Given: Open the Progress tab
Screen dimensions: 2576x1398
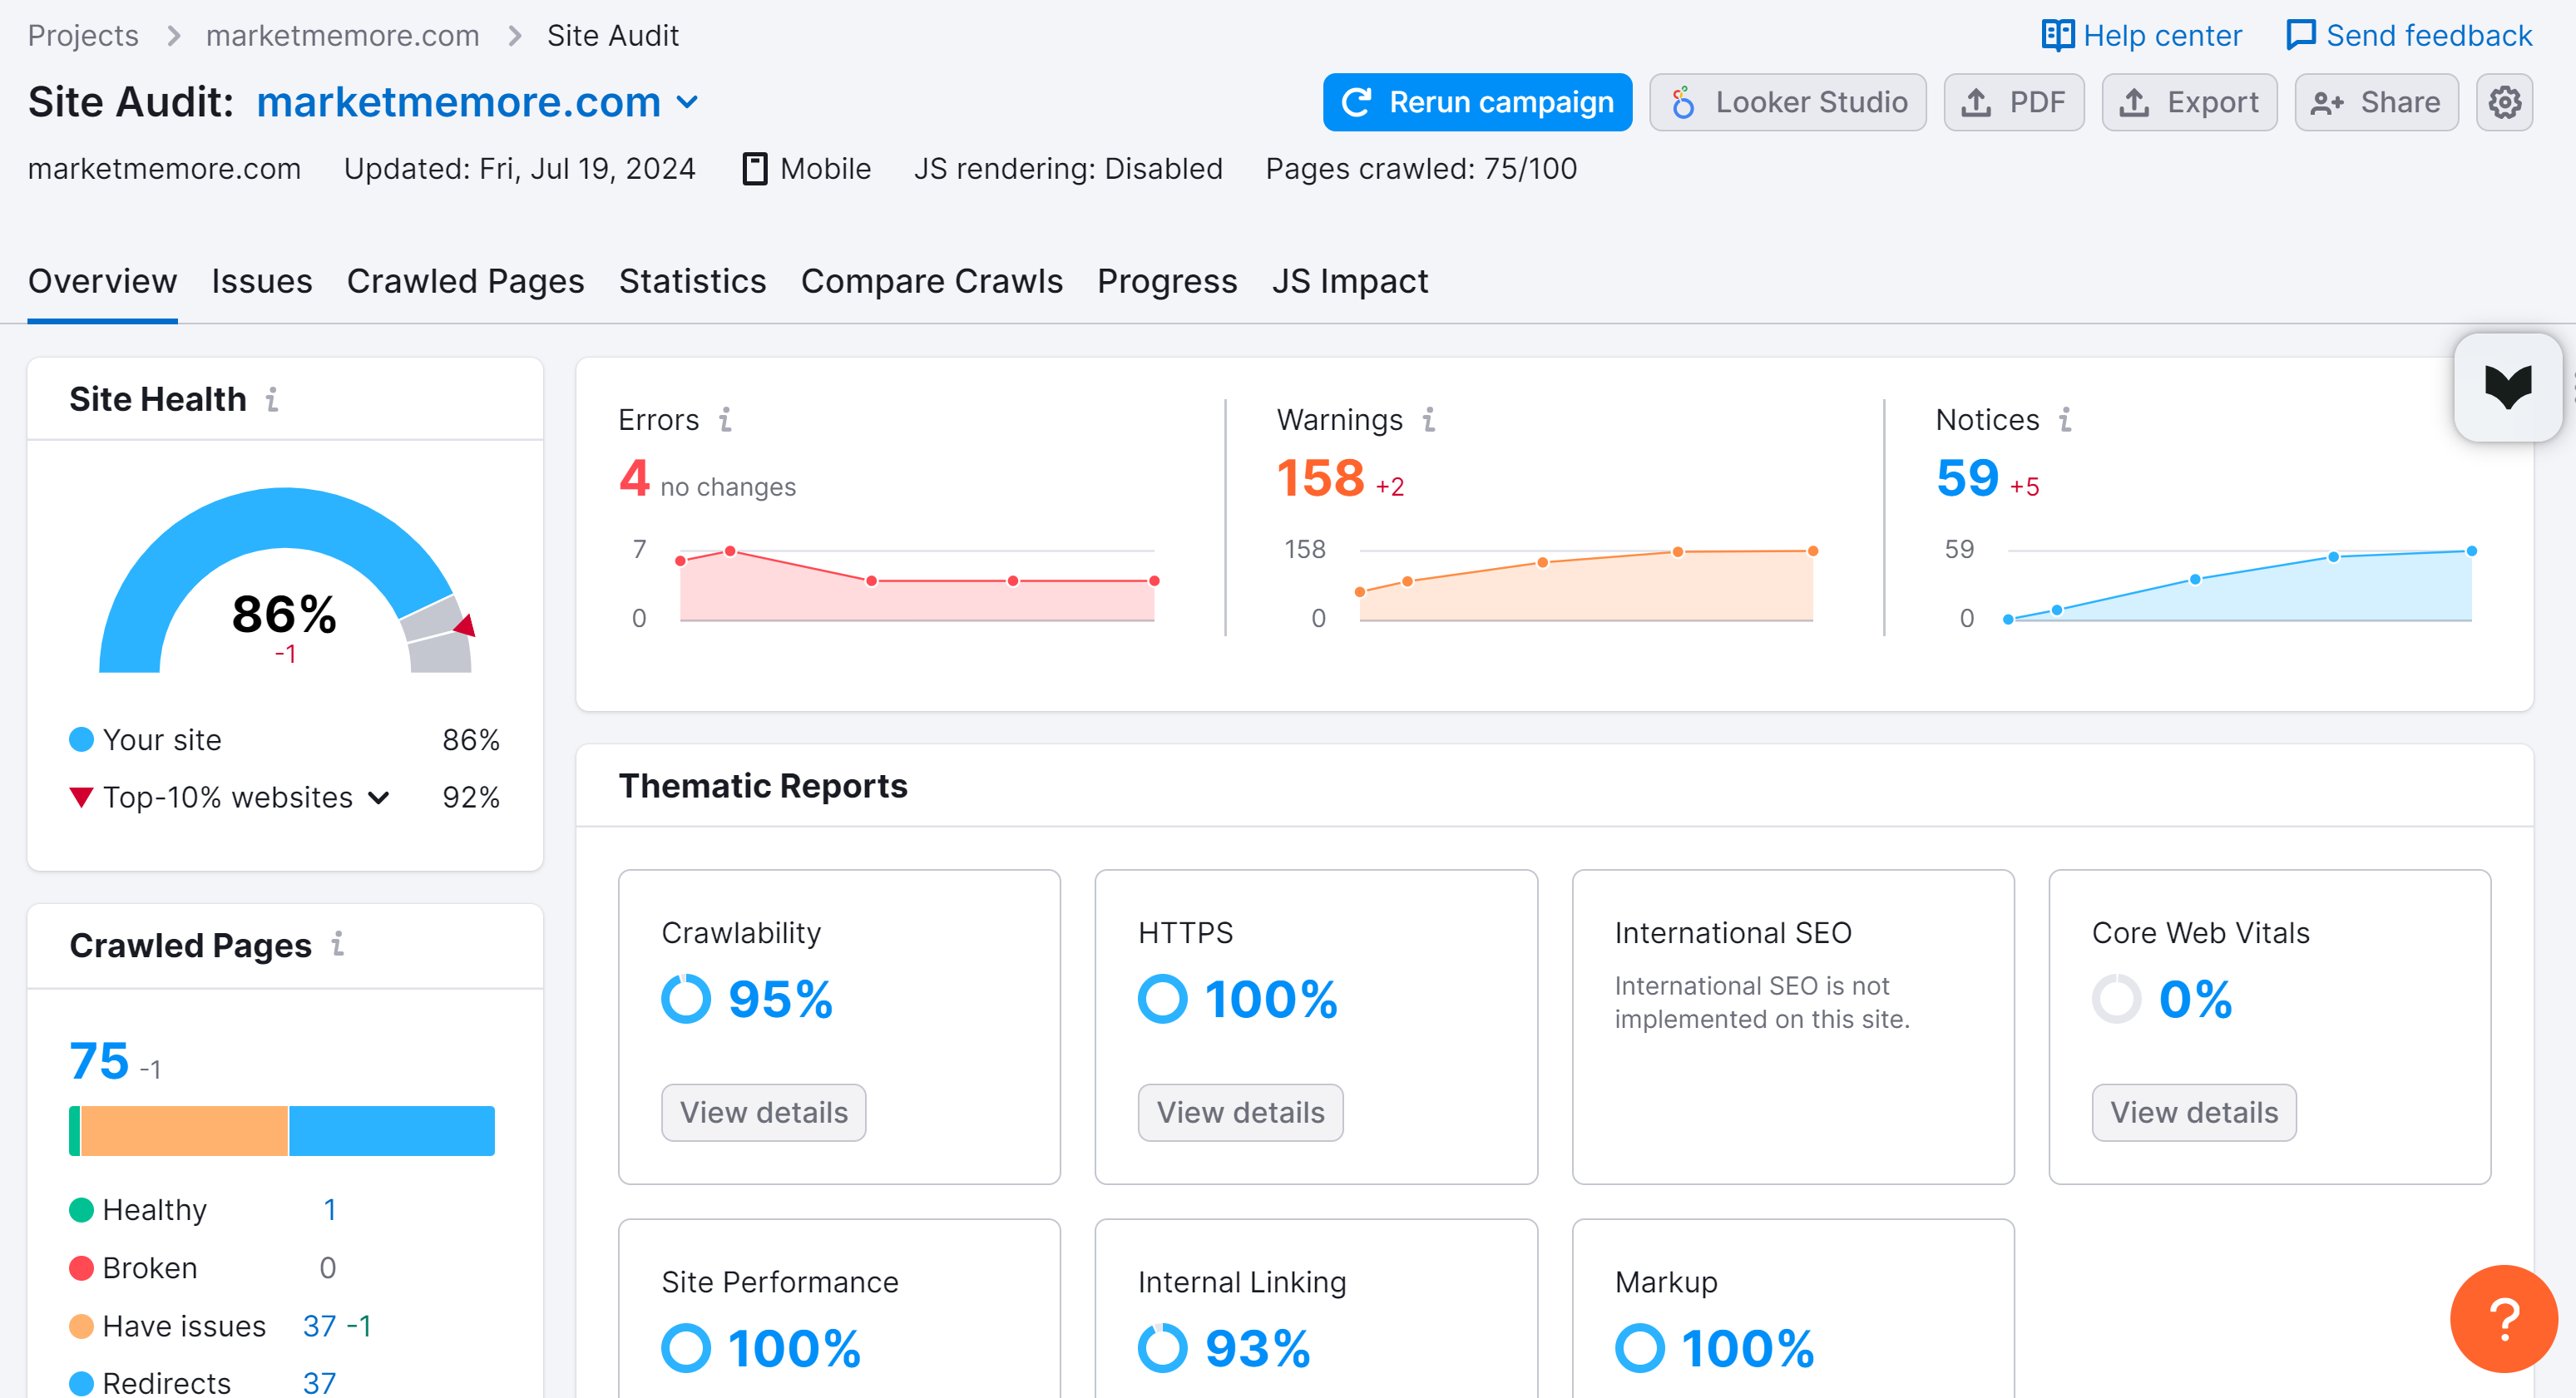Looking at the screenshot, I should point(1167,282).
